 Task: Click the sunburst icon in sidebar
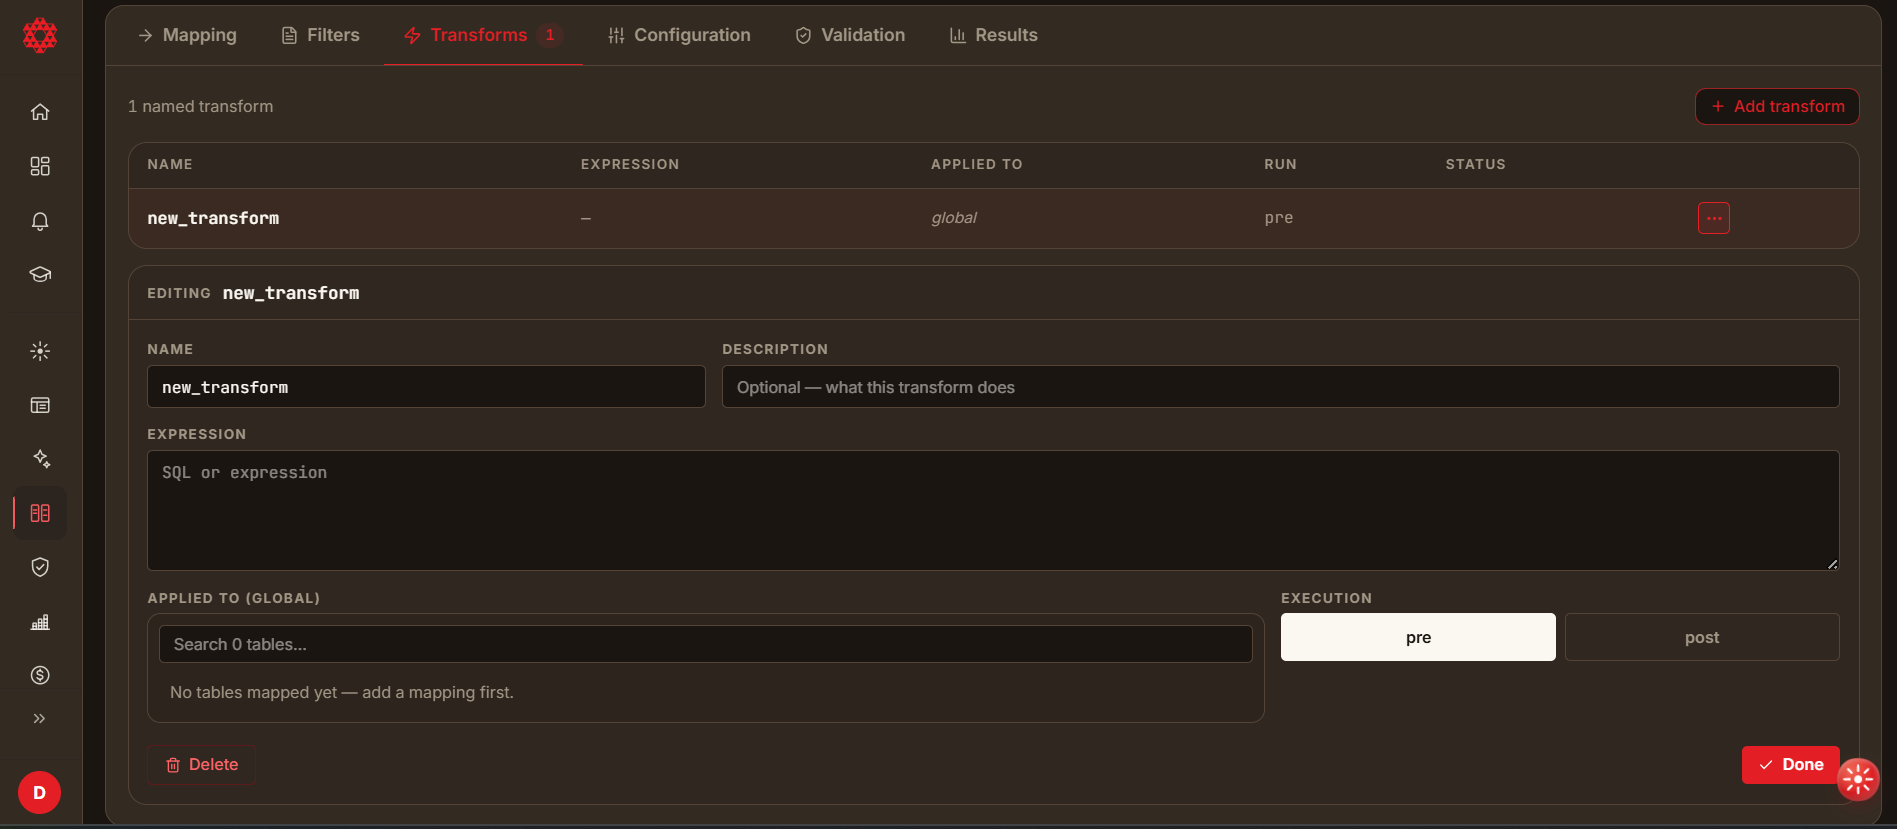(x=40, y=351)
